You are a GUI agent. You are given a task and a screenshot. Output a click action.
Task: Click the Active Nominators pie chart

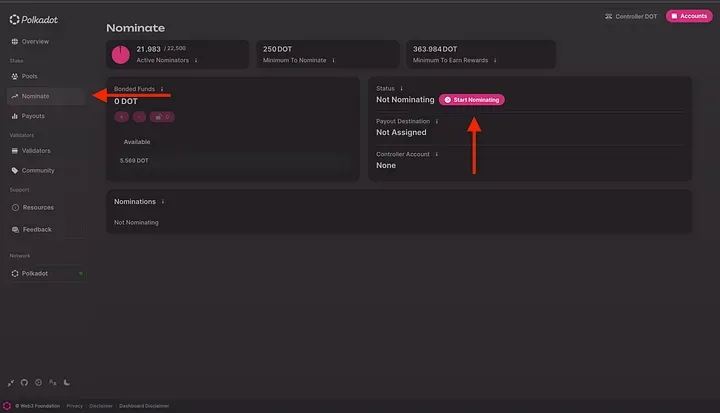point(121,55)
